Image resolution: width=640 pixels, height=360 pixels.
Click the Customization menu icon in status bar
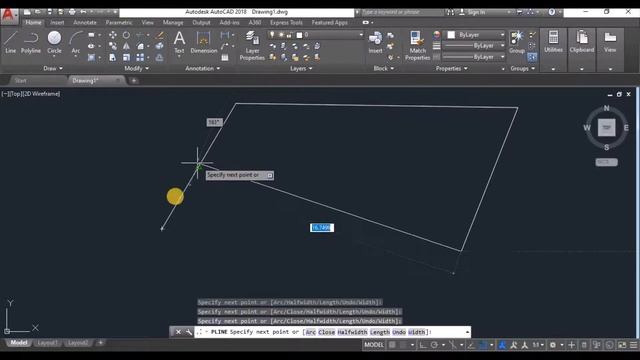[x=633, y=345]
